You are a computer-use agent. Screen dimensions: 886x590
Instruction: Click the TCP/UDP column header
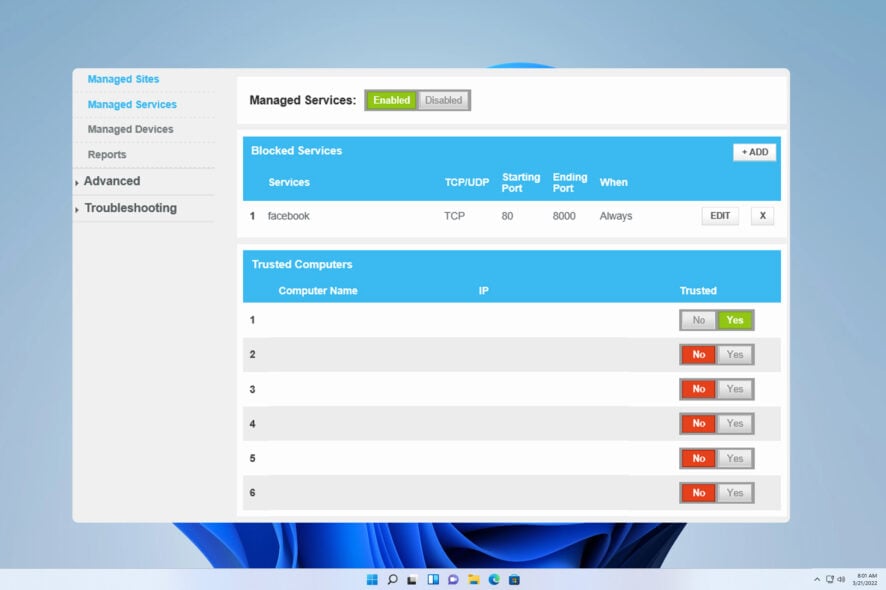[467, 183]
